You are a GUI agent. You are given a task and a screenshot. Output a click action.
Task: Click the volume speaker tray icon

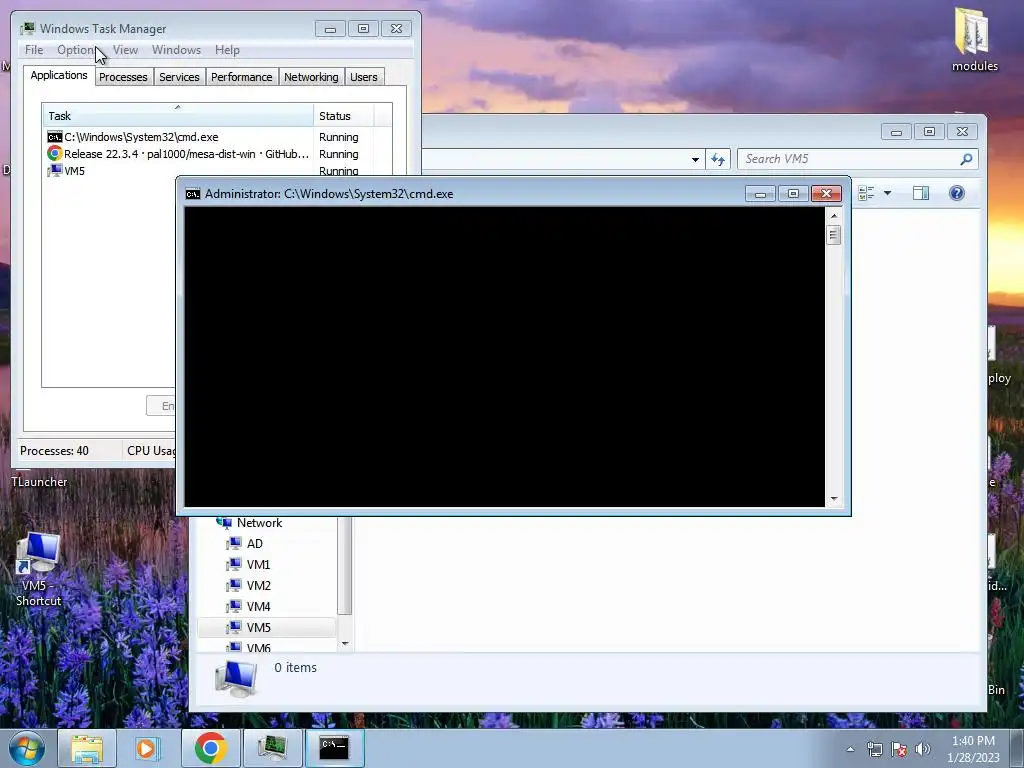click(x=923, y=749)
